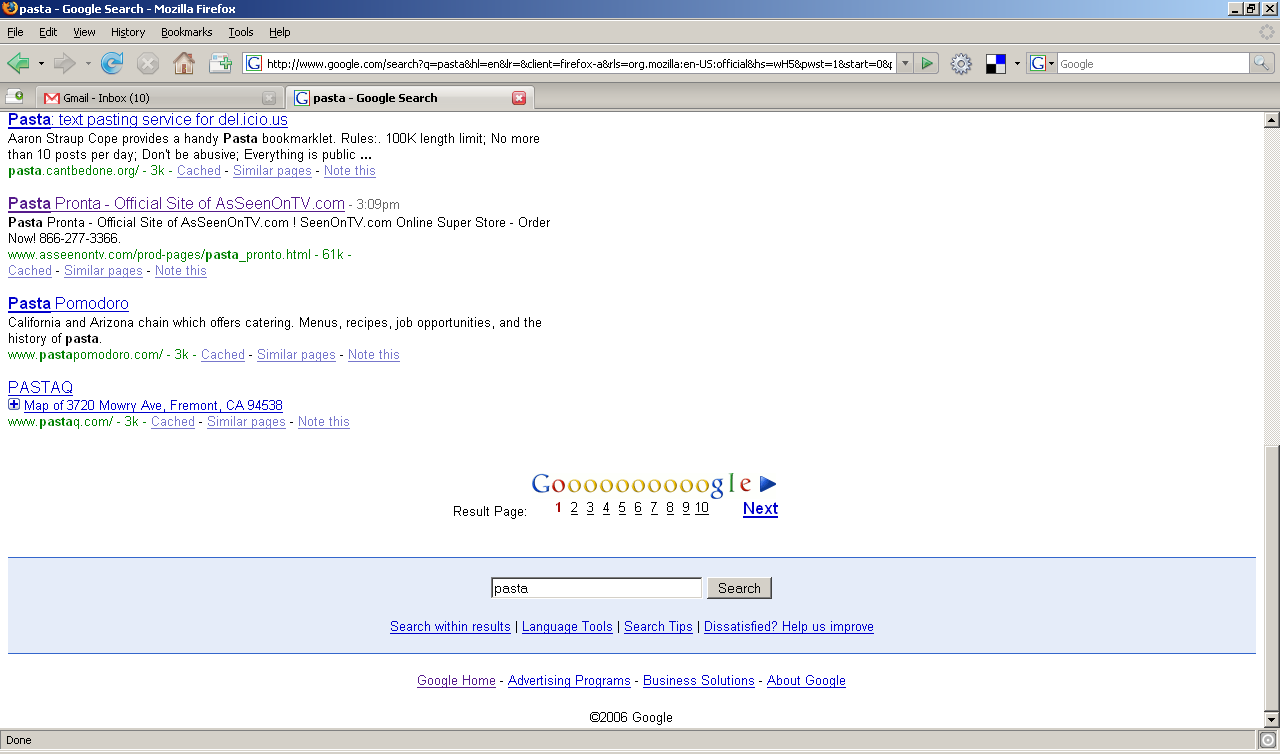The width and height of the screenshot is (1280, 754).
Task: Go to result page 2
Action: click(x=574, y=508)
